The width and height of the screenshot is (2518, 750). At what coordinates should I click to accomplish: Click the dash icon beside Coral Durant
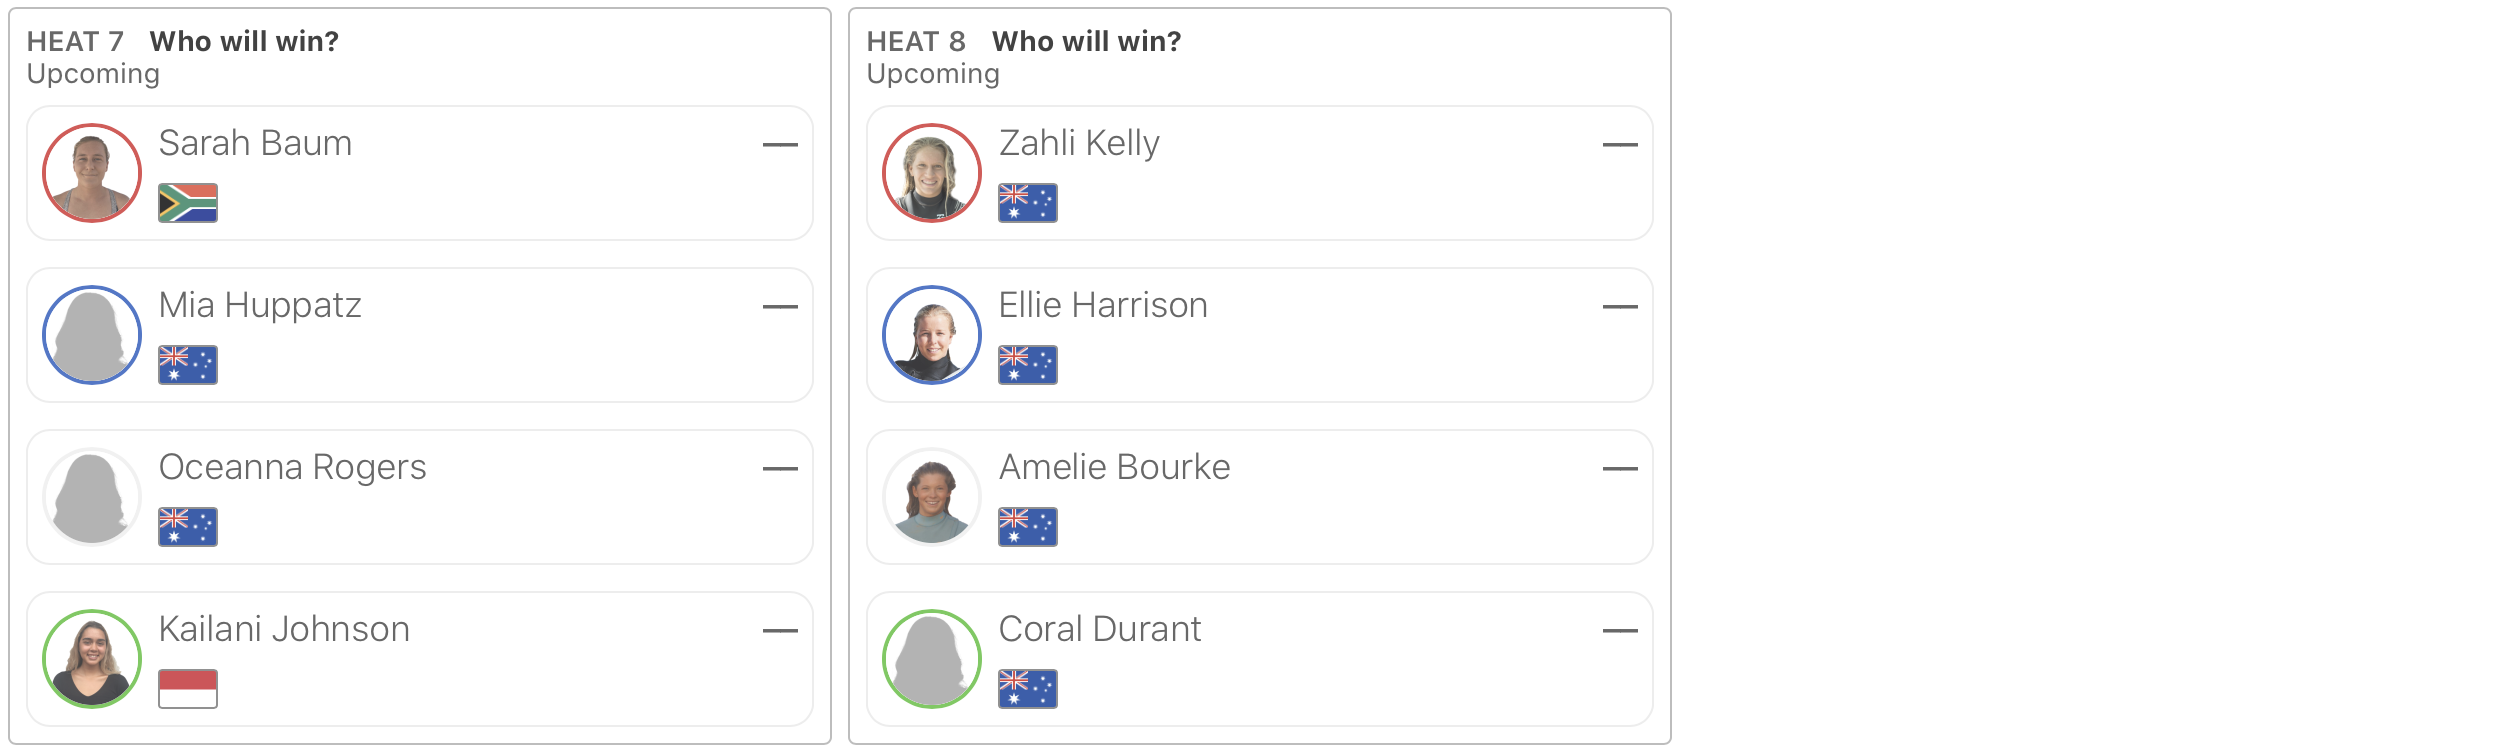click(x=1620, y=631)
